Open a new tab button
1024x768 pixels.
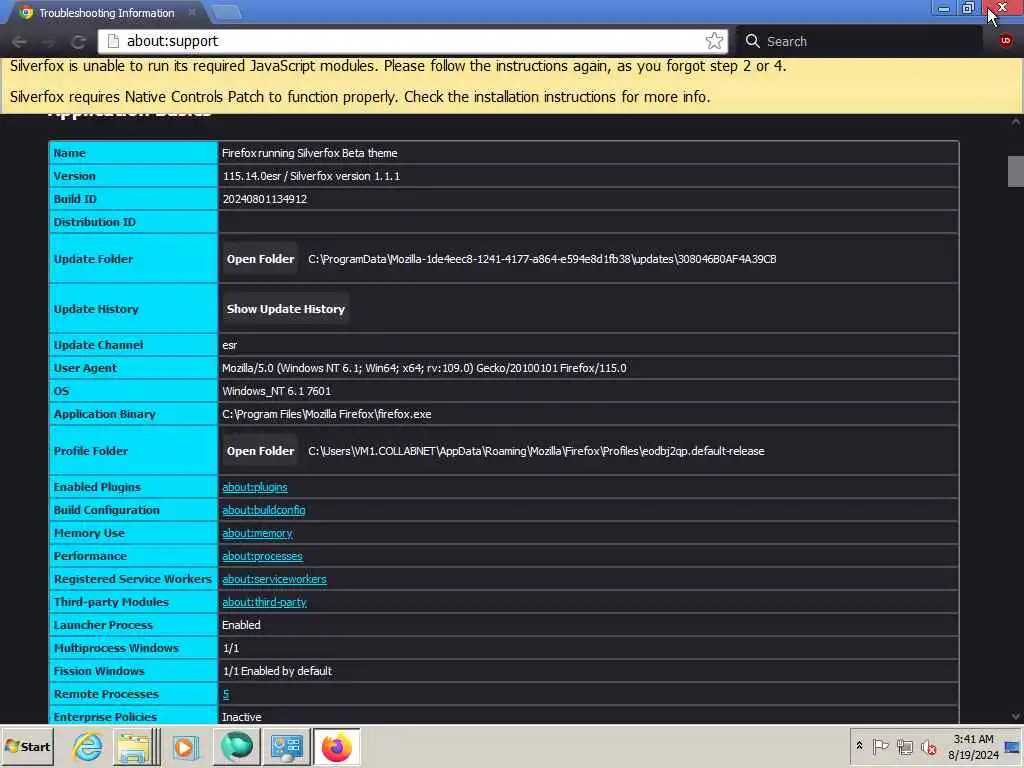point(226,12)
